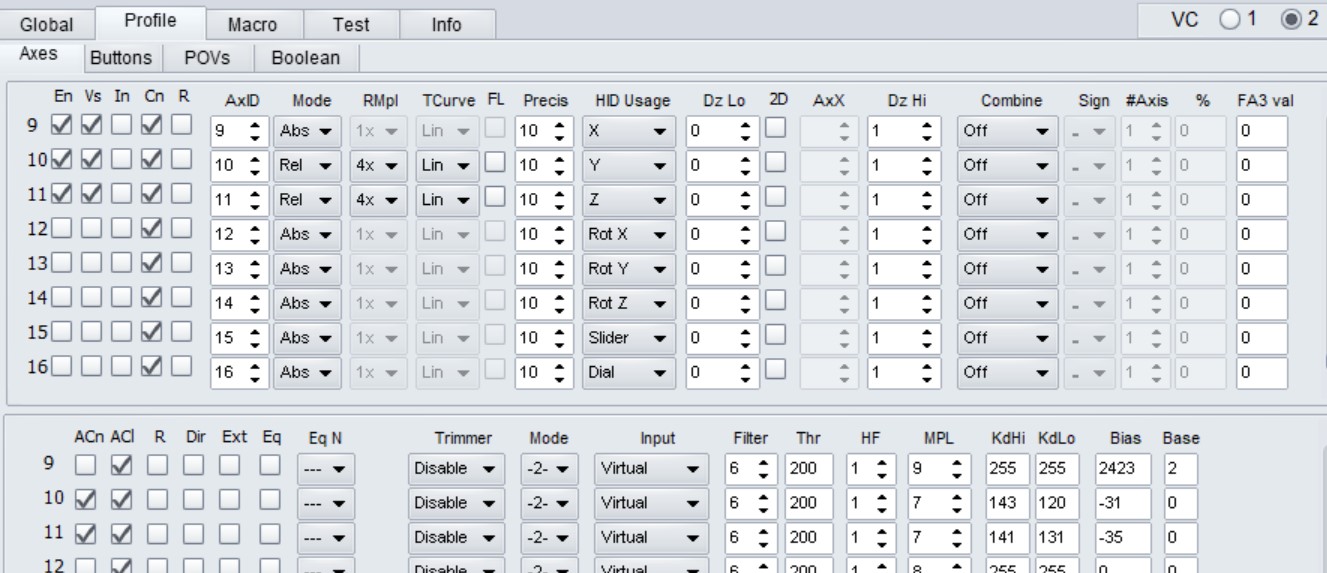This screenshot has height=573, width=1327.
Task: Click Bias field showing 2423
Action: click(1122, 468)
